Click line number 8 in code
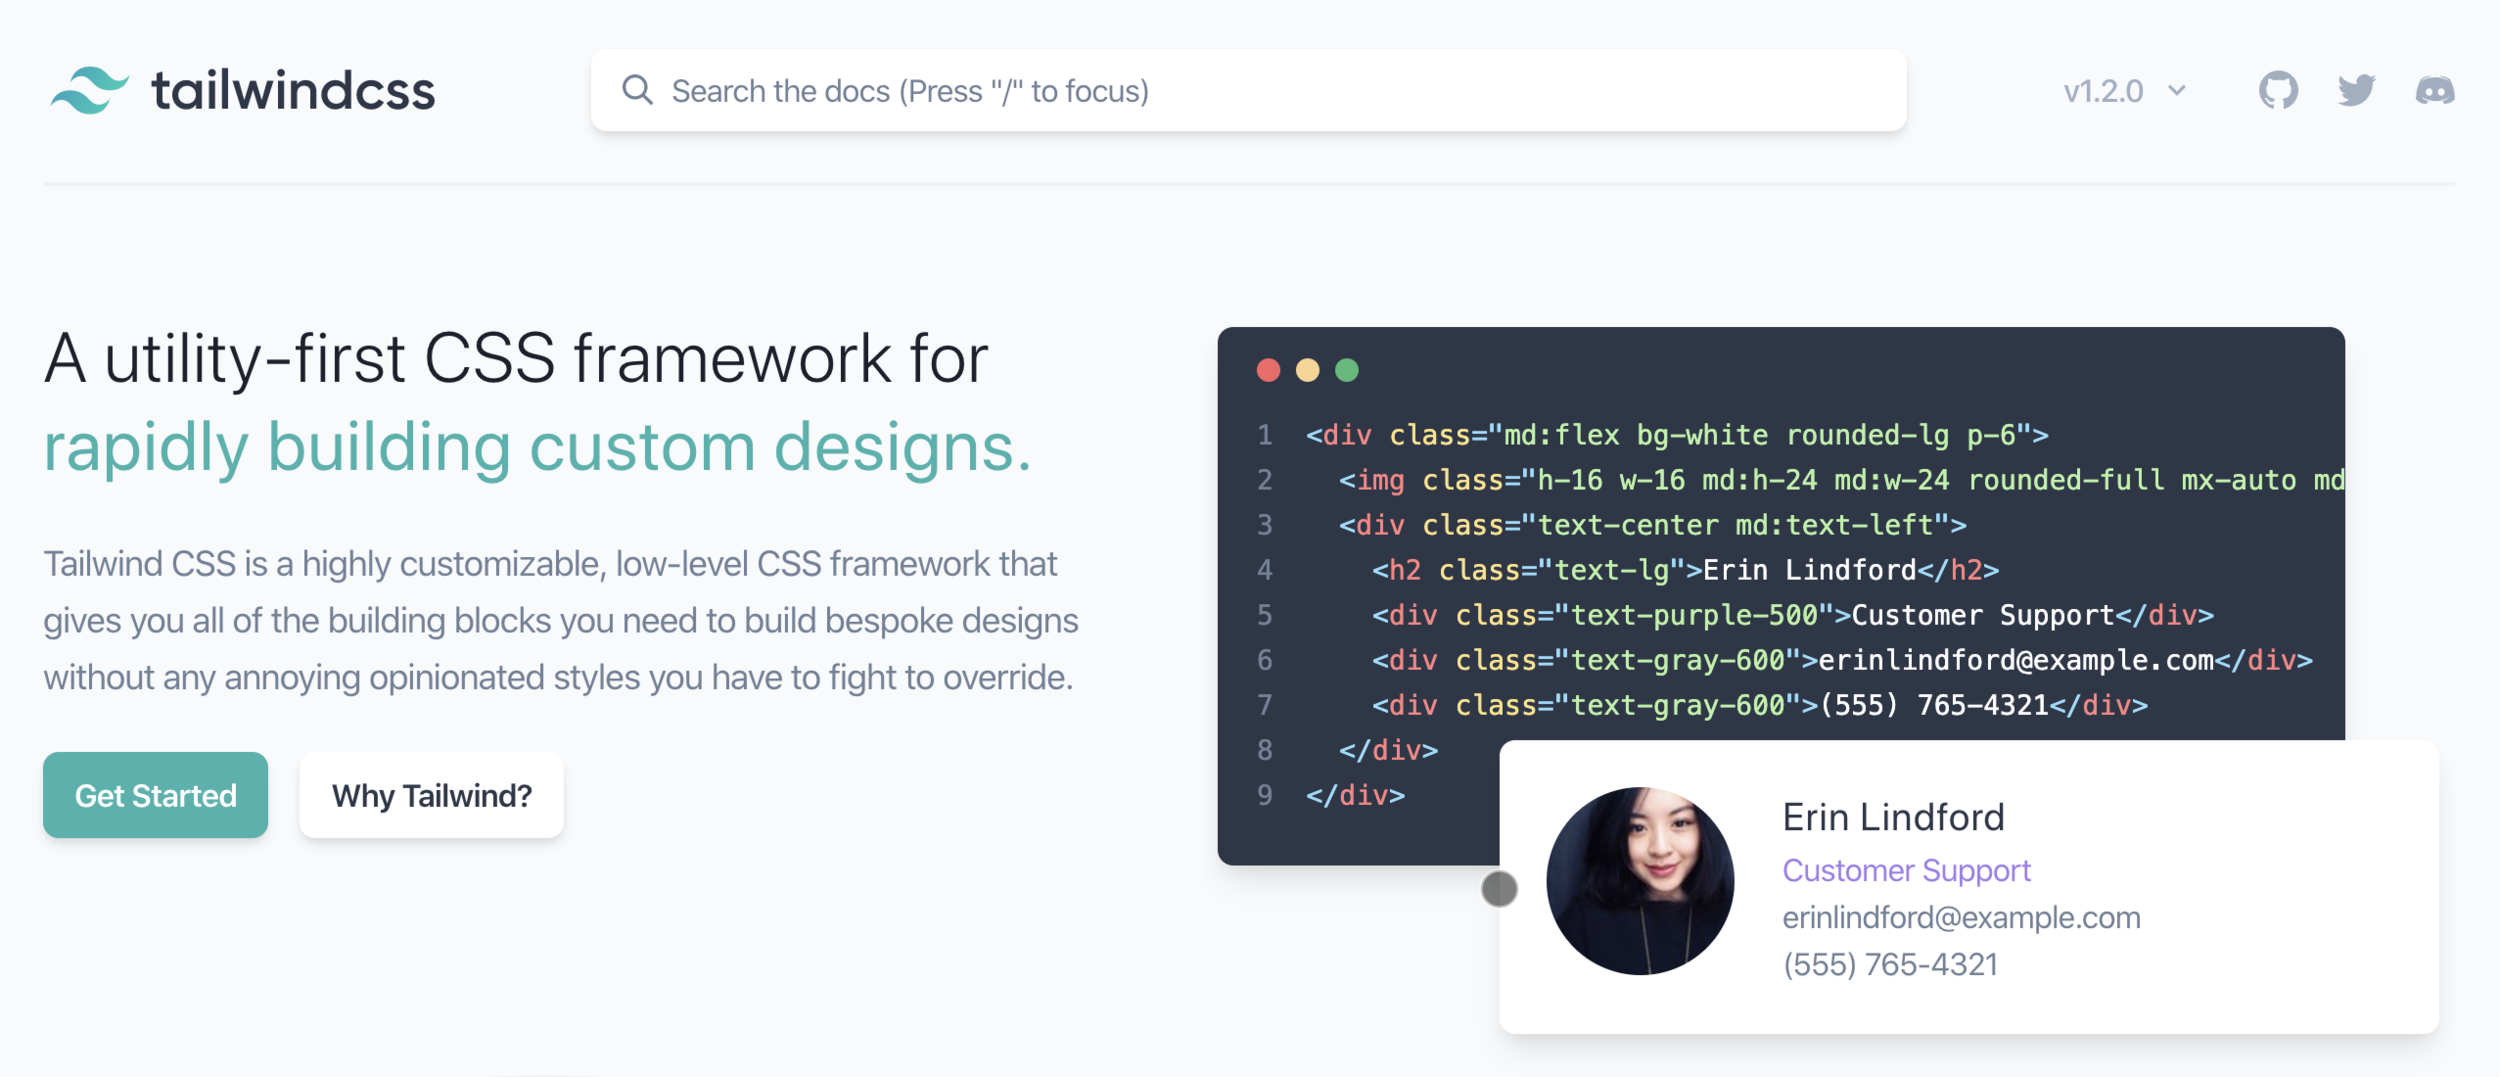This screenshot has height=1077, width=2500. pyautogui.click(x=1265, y=750)
